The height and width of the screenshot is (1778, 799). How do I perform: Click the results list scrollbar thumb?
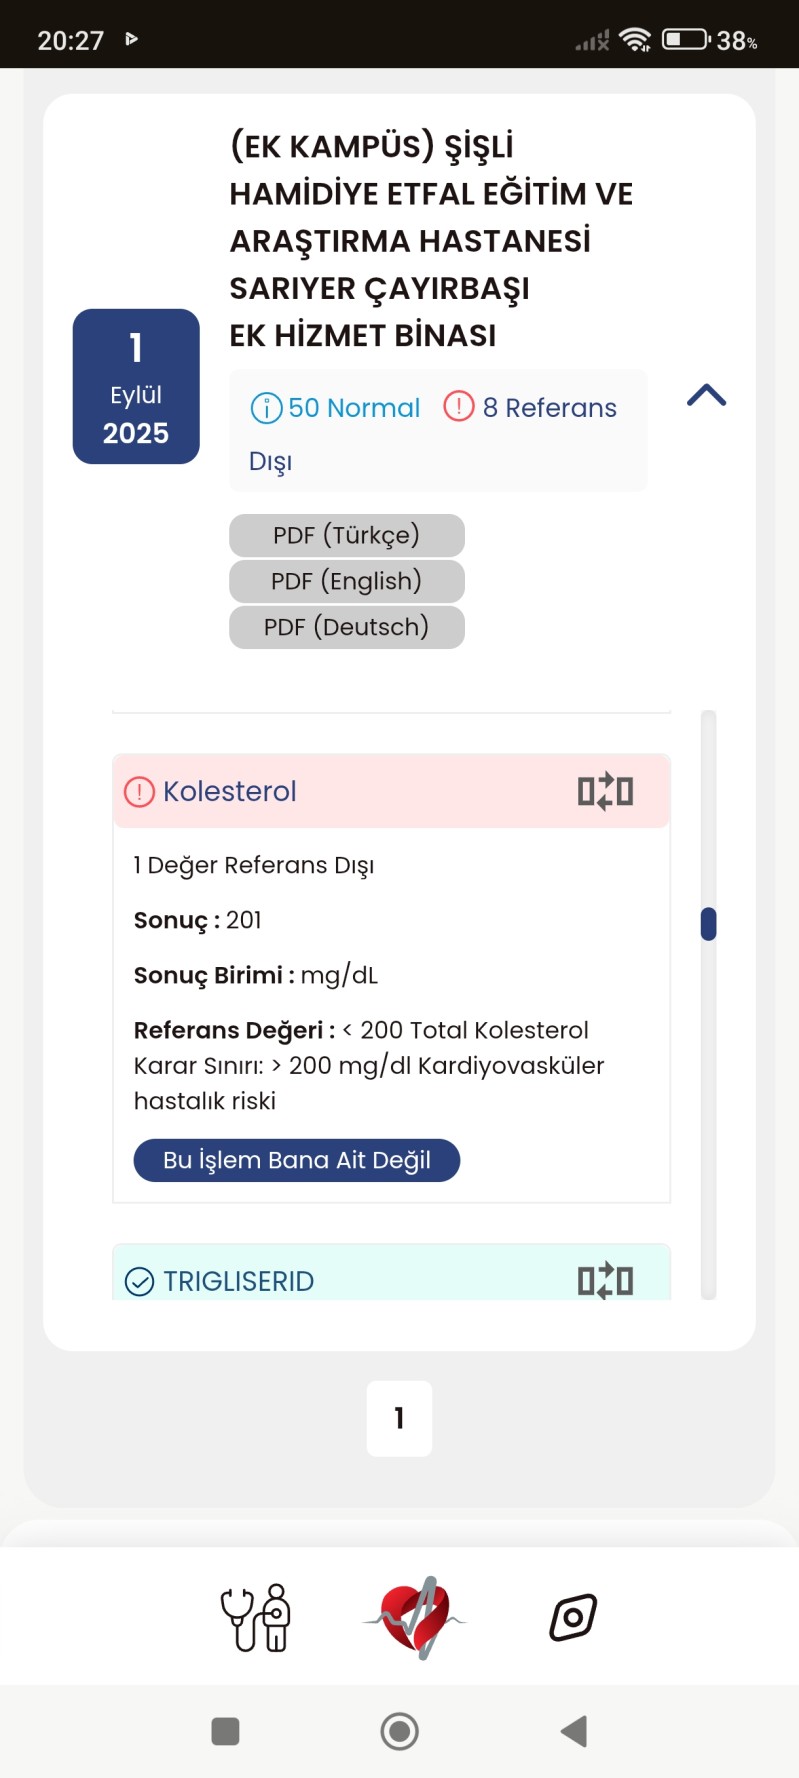click(x=708, y=923)
